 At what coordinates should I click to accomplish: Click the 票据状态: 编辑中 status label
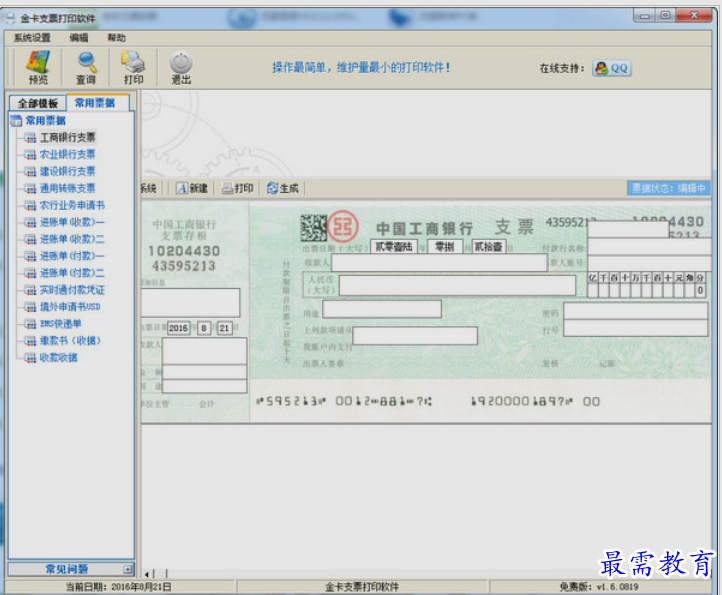point(669,188)
